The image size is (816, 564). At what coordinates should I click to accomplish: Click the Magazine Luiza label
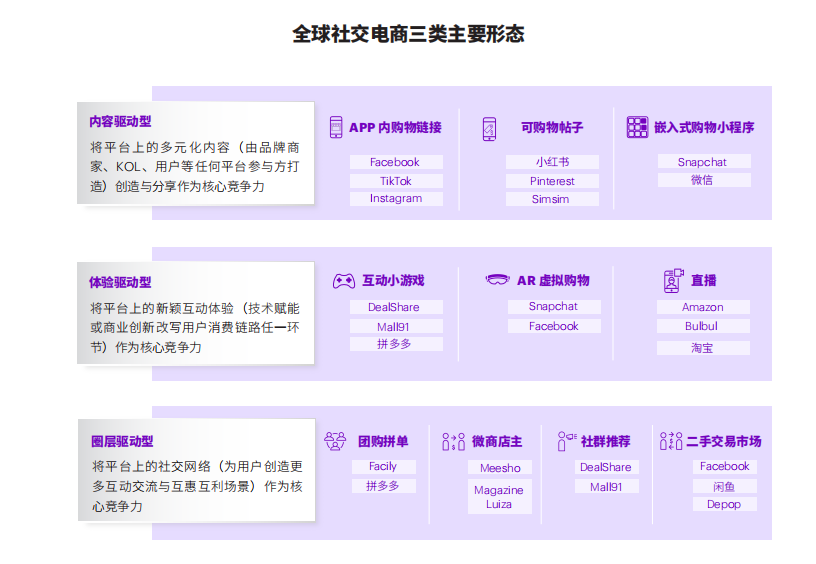(498, 497)
